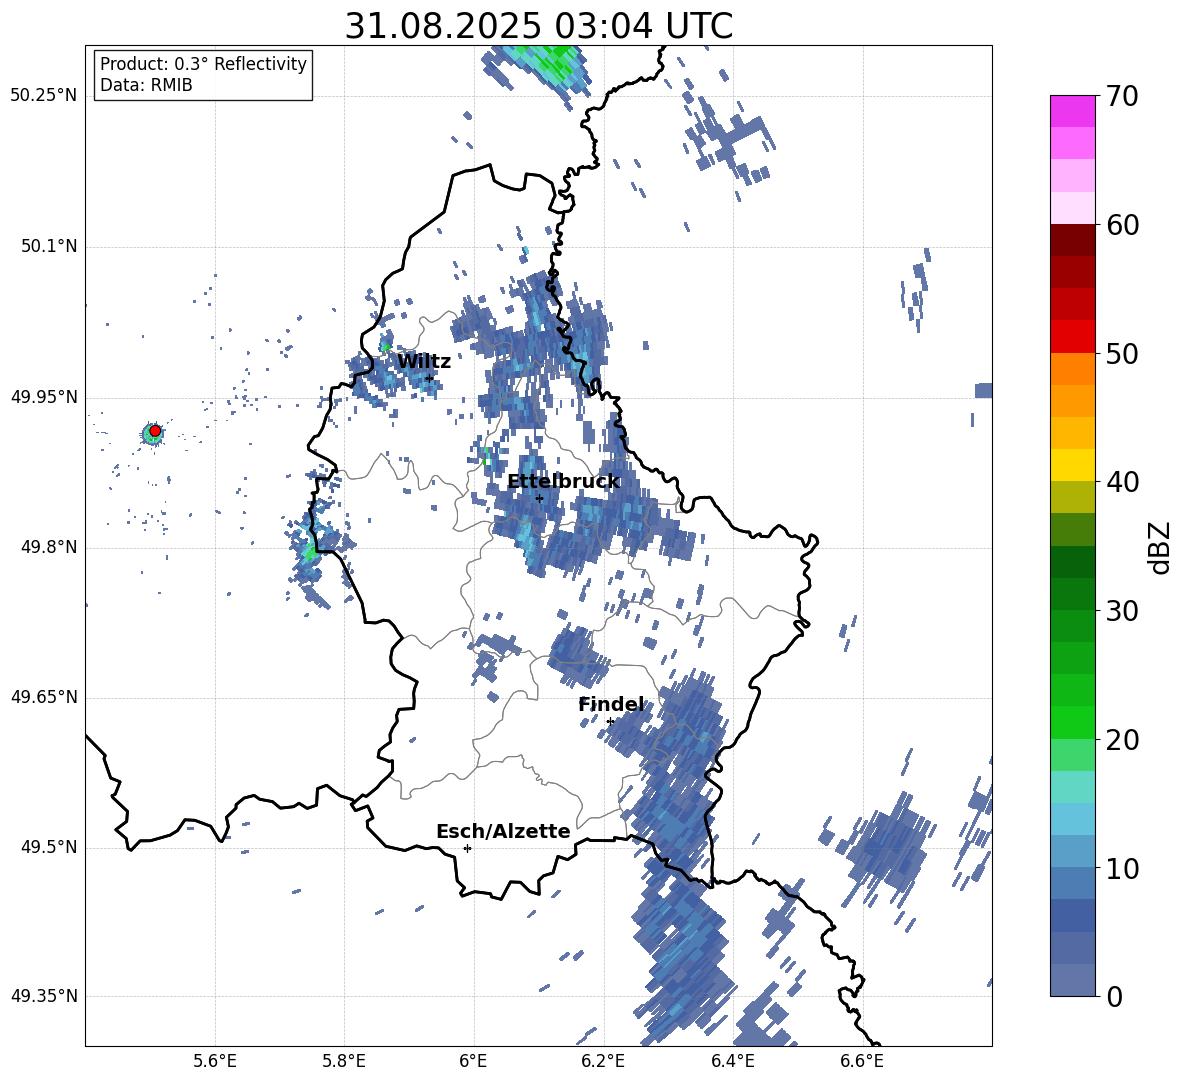Click the 49.65°N latitude label
This screenshot has height=1081, width=1184.
pos(44,698)
